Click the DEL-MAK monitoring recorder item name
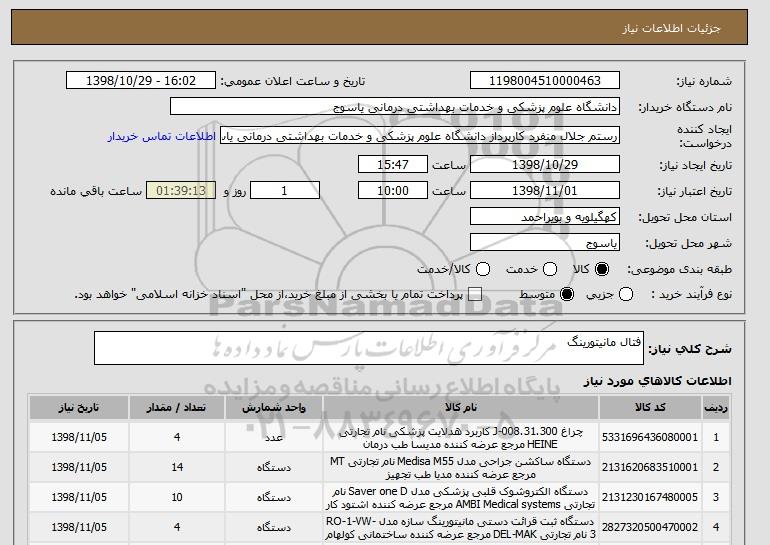Screen dimensions: 770x545 pos(461,528)
